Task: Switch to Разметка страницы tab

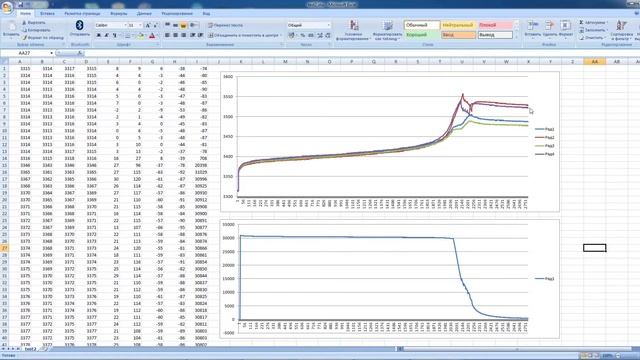Action: click(x=82, y=13)
